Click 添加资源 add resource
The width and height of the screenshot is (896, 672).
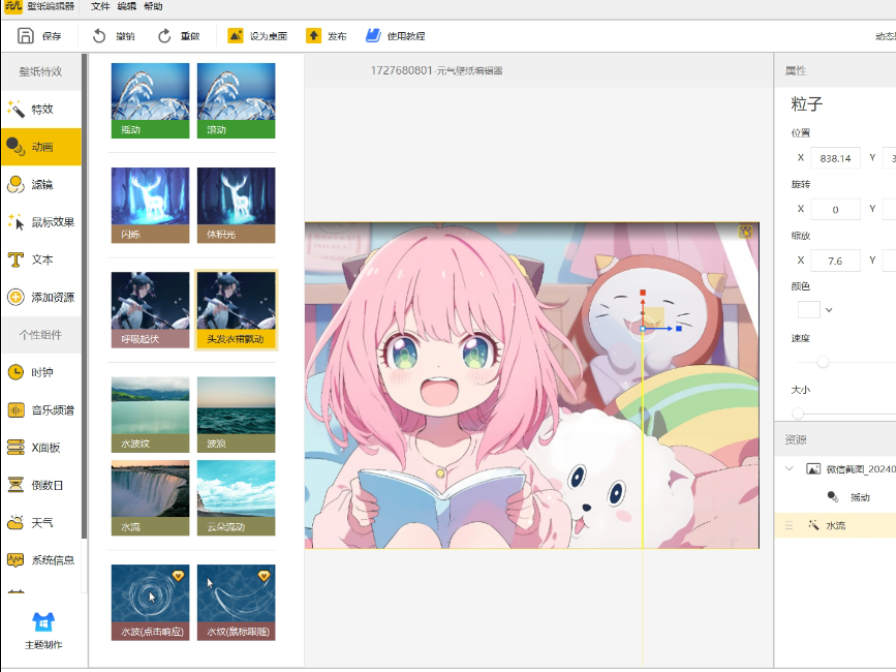[41, 297]
